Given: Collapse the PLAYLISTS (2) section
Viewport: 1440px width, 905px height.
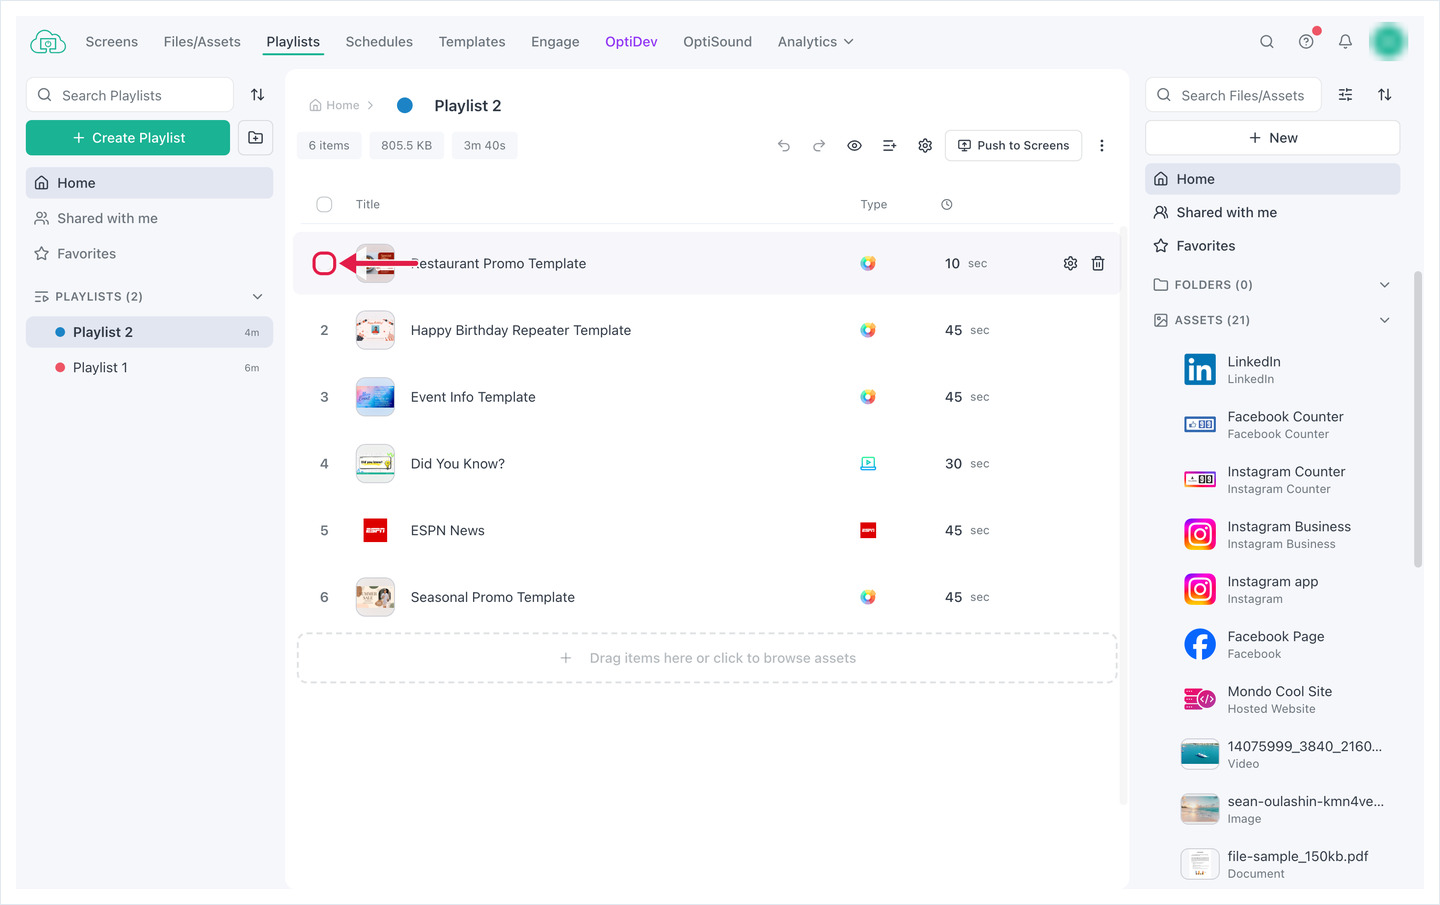Looking at the screenshot, I should coord(257,297).
